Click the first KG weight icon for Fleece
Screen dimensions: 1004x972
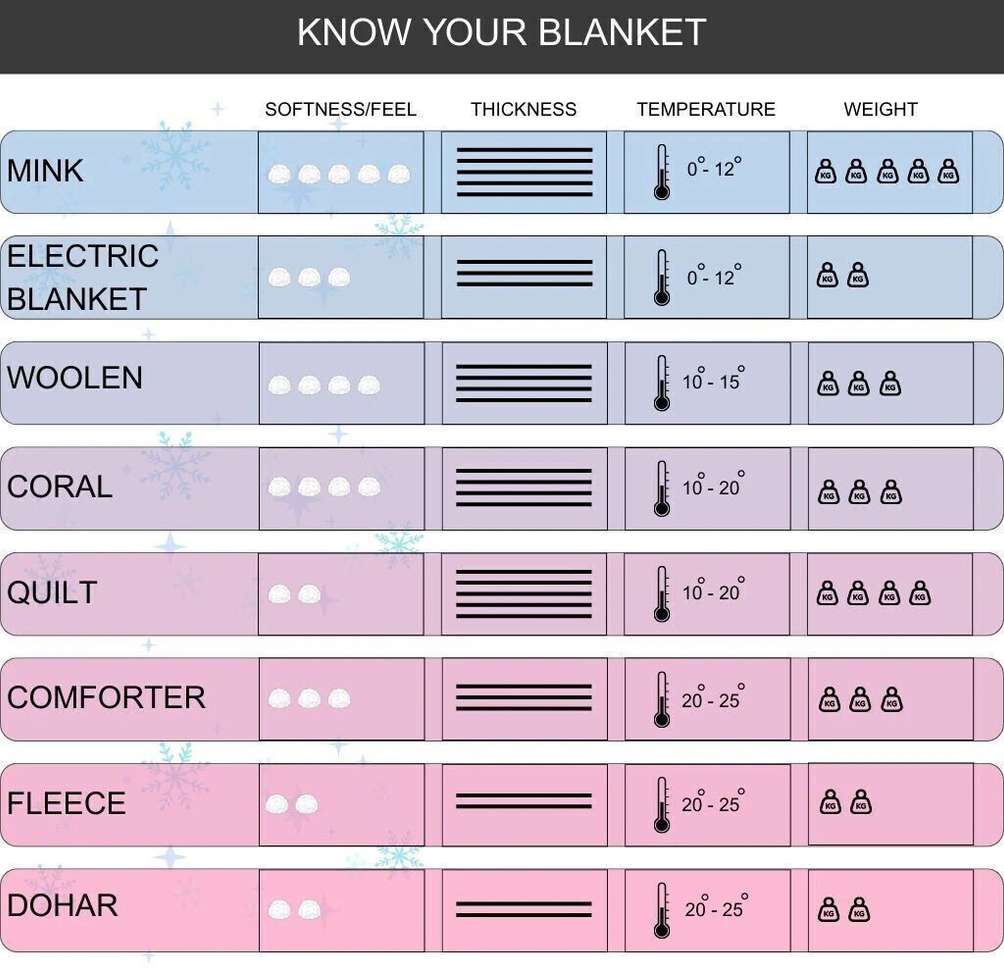(829, 802)
